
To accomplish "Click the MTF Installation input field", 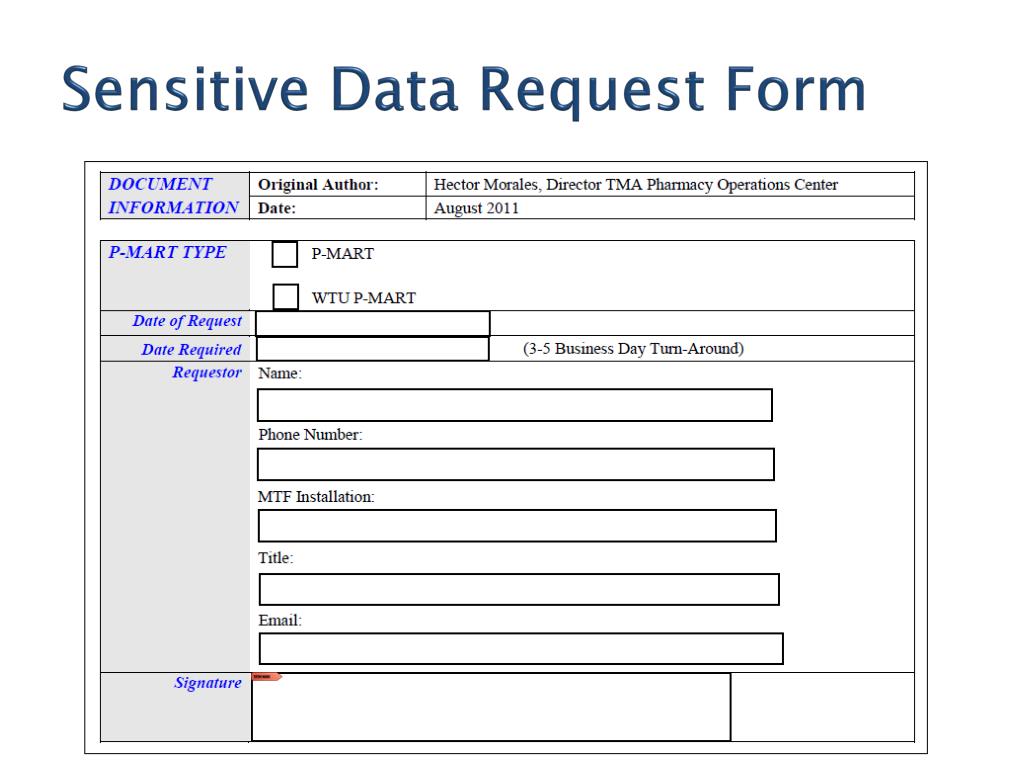I will [517, 526].
